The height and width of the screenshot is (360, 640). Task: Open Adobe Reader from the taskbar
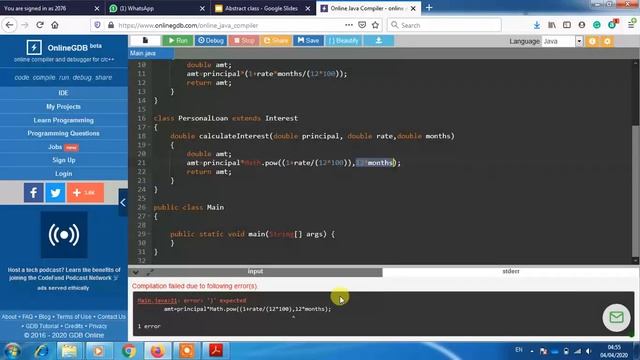coord(216,351)
